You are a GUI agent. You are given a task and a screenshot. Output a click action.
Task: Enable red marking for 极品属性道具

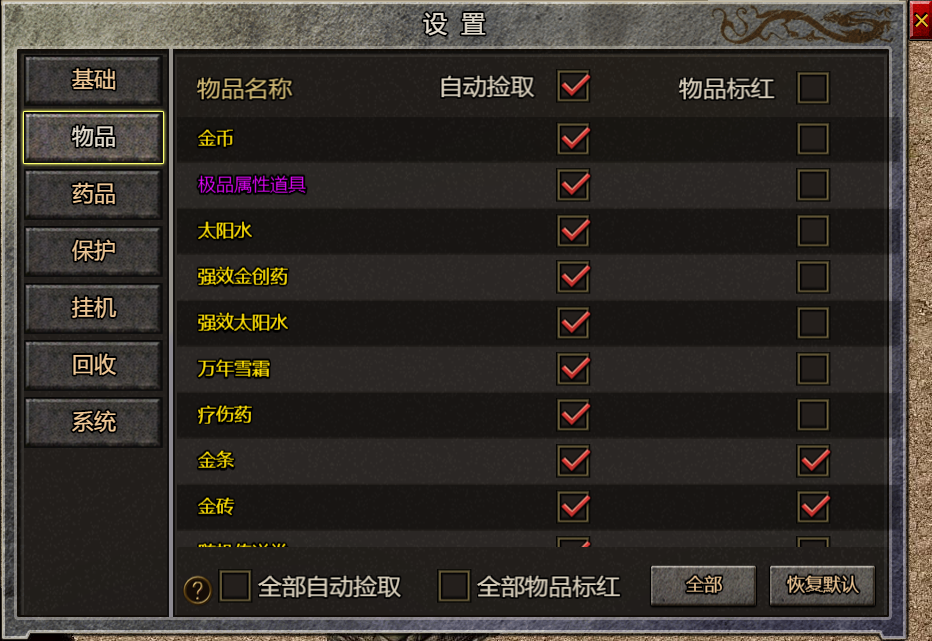coord(813,185)
